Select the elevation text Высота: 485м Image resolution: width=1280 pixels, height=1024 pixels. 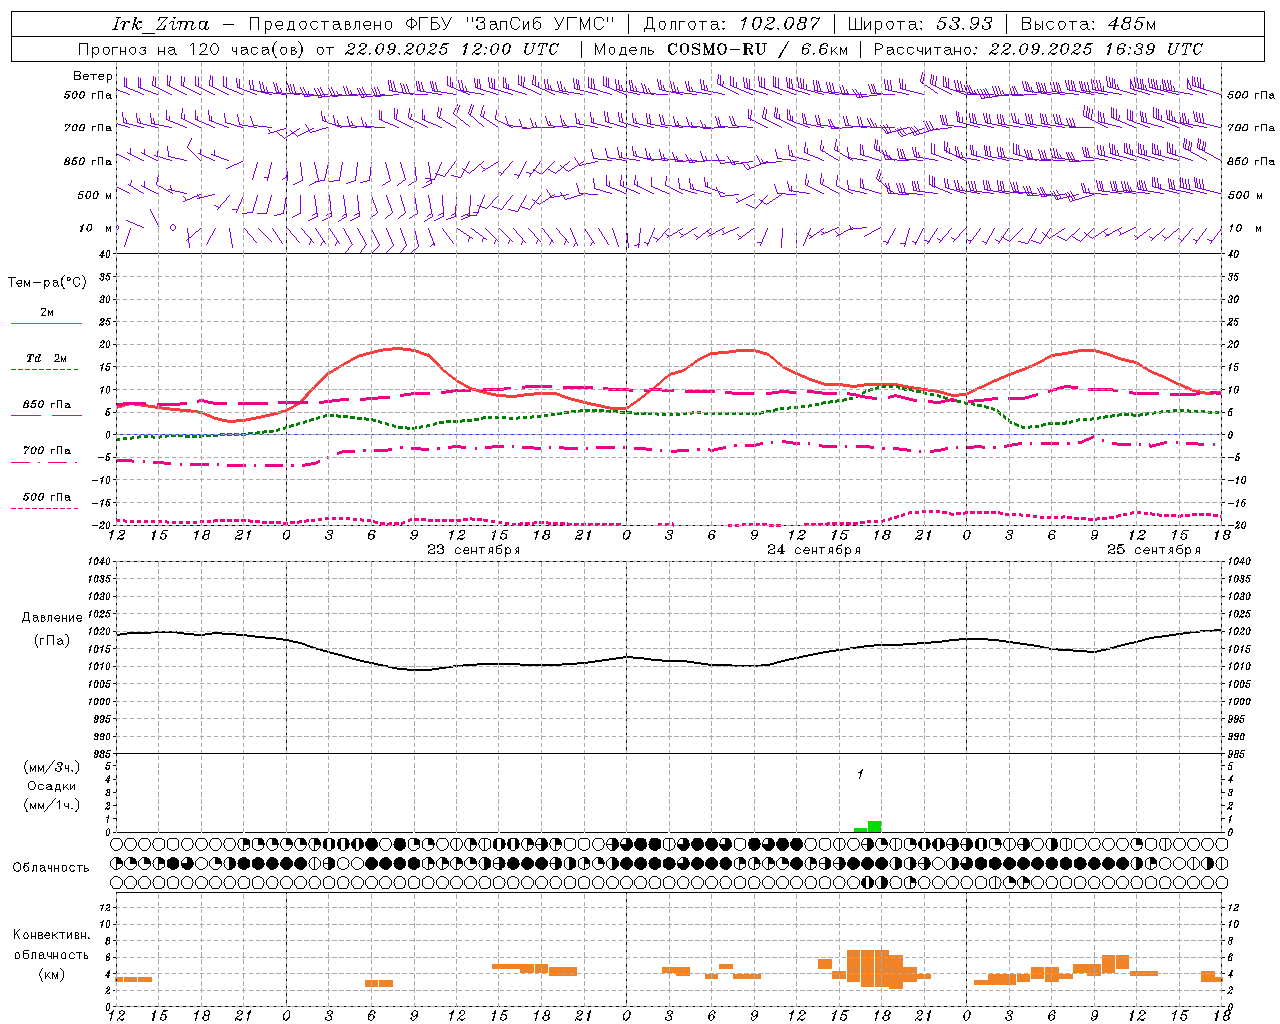[x=1088, y=24]
